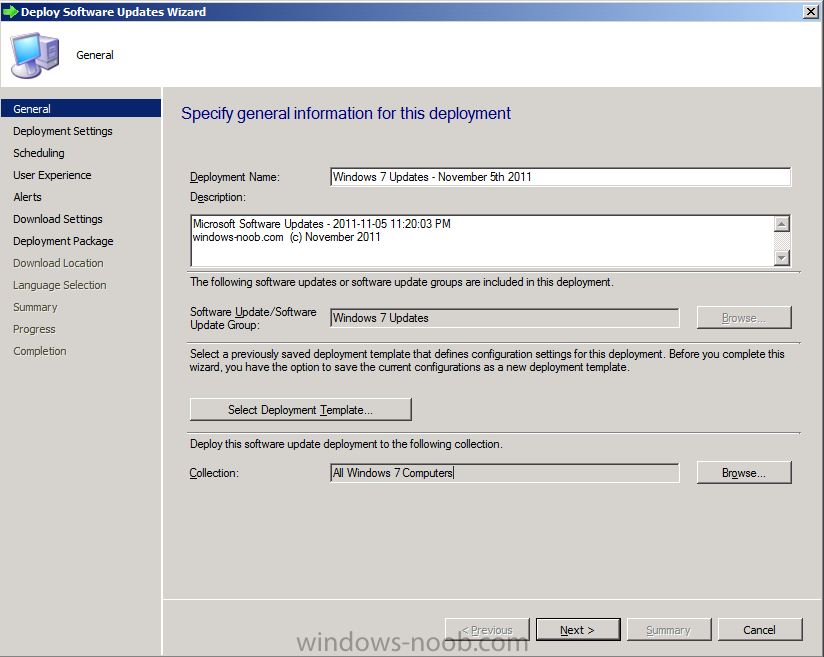Select General step in wizard sidebar

pyautogui.click(x=81, y=109)
